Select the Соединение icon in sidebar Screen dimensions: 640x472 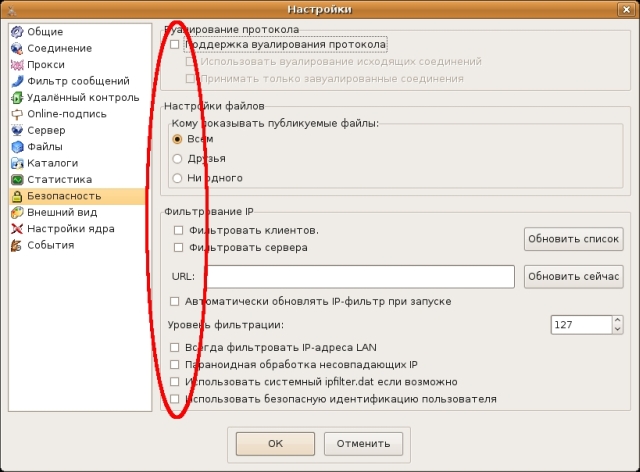[17, 48]
